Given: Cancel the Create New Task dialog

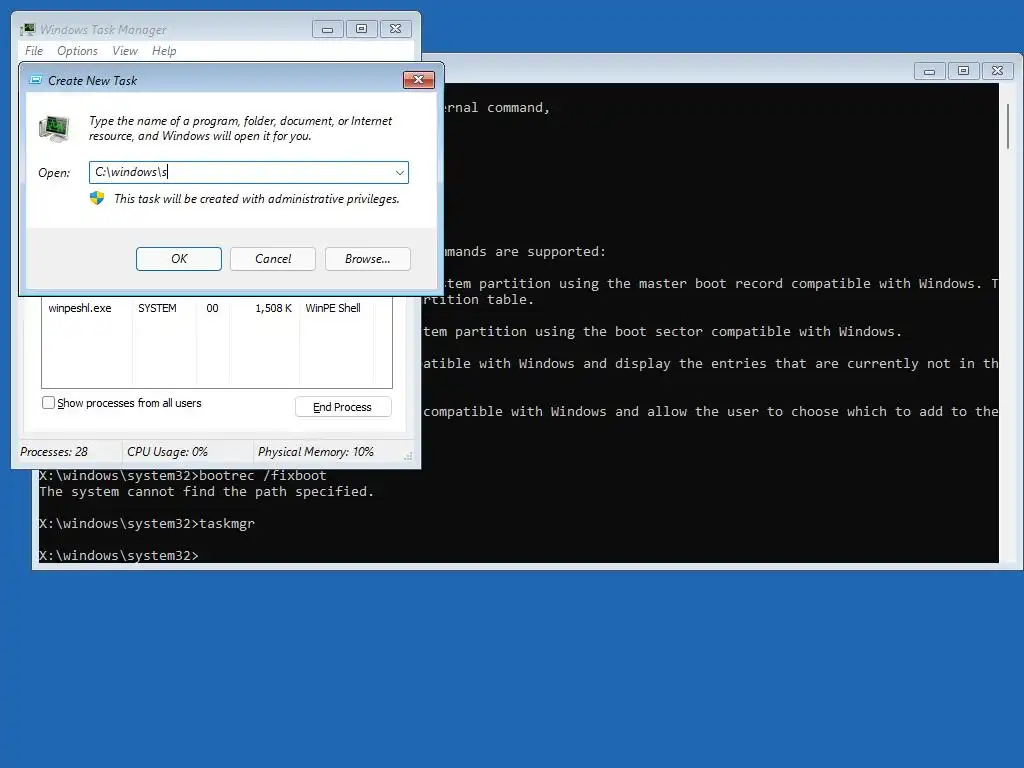Looking at the screenshot, I should (x=273, y=259).
